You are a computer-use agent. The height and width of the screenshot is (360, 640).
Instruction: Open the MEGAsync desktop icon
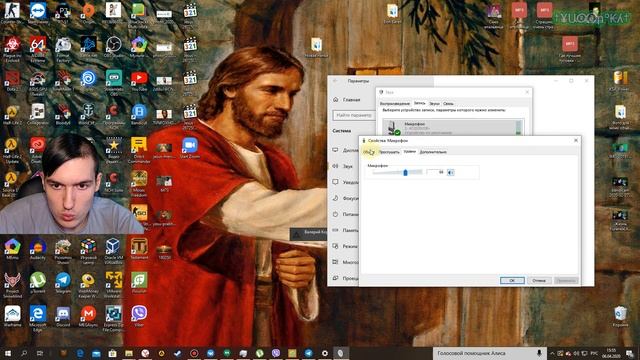click(88, 317)
